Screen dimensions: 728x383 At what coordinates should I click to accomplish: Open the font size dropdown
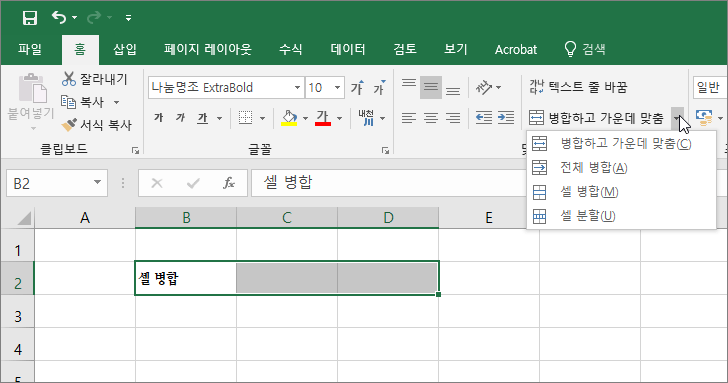tap(338, 87)
